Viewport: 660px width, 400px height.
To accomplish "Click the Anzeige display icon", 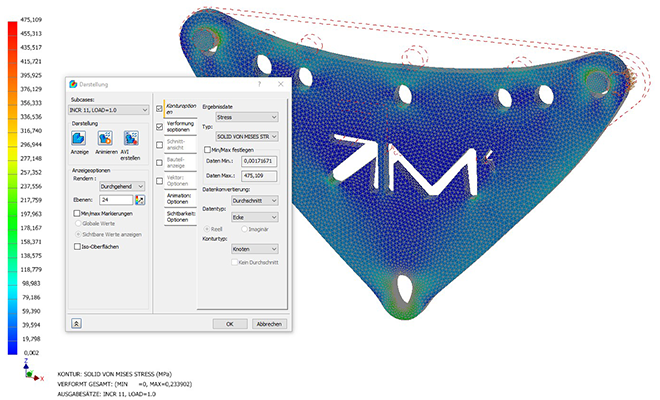I will (x=80, y=139).
